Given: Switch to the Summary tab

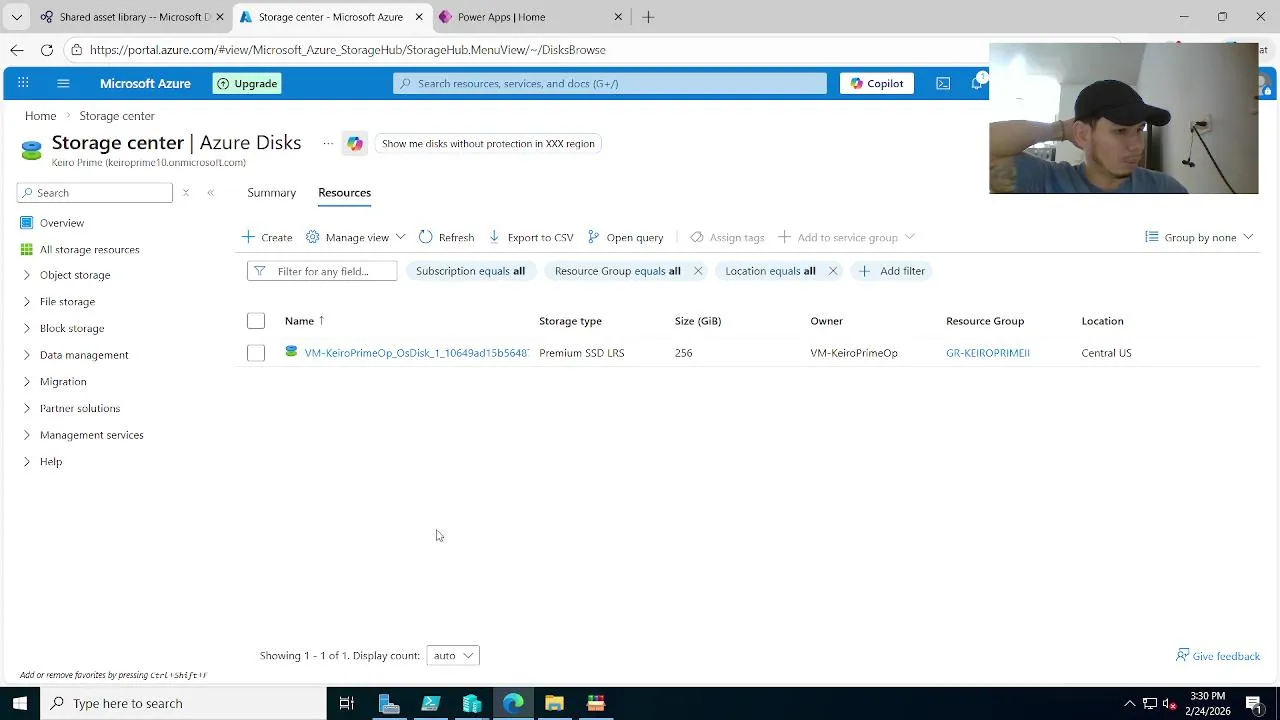Looking at the screenshot, I should 271,192.
